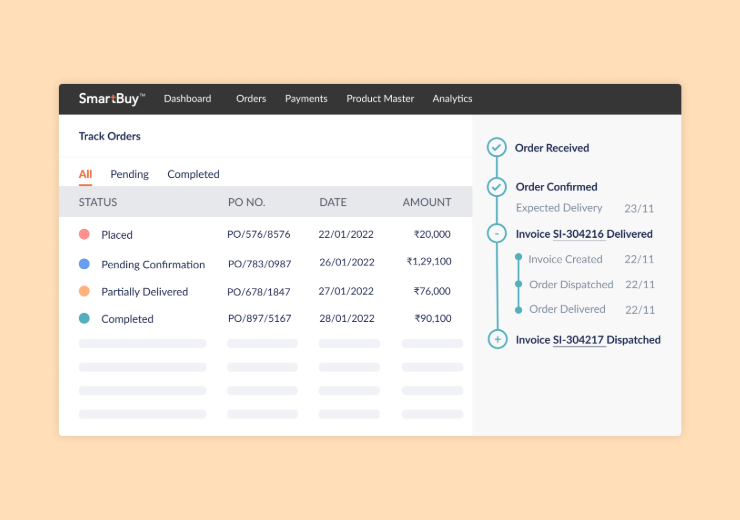Navigate to Analytics
740x520 pixels.
[452, 99]
